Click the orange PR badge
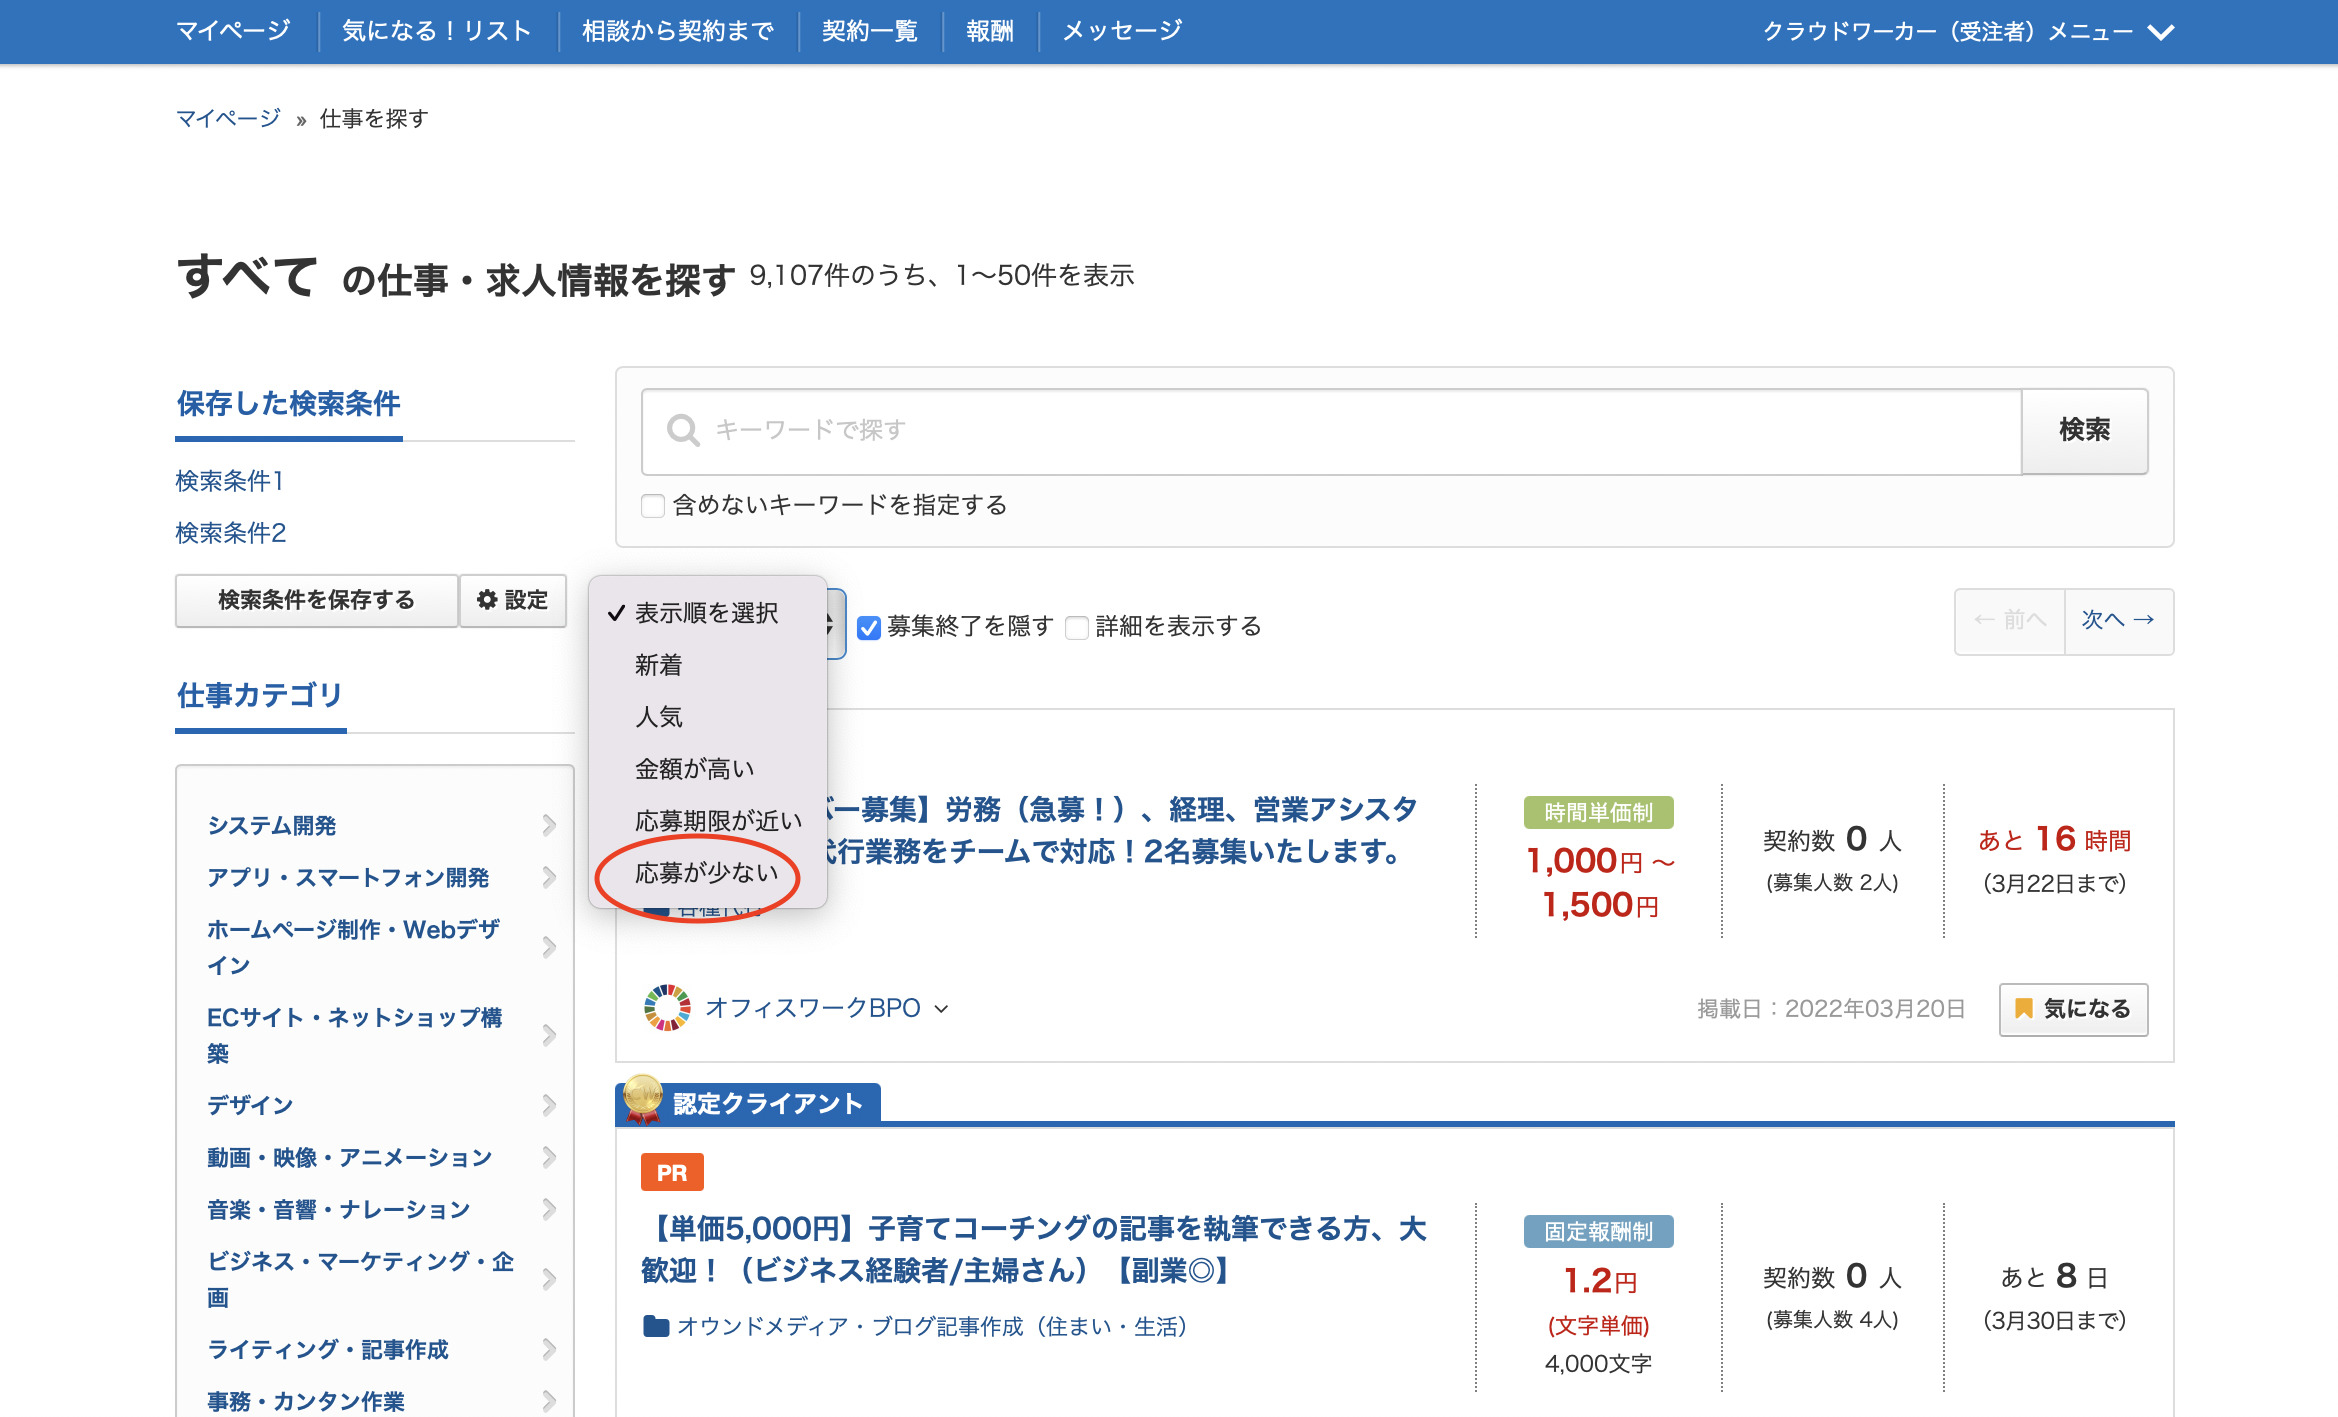This screenshot has width=2338, height=1417. click(672, 1173)
